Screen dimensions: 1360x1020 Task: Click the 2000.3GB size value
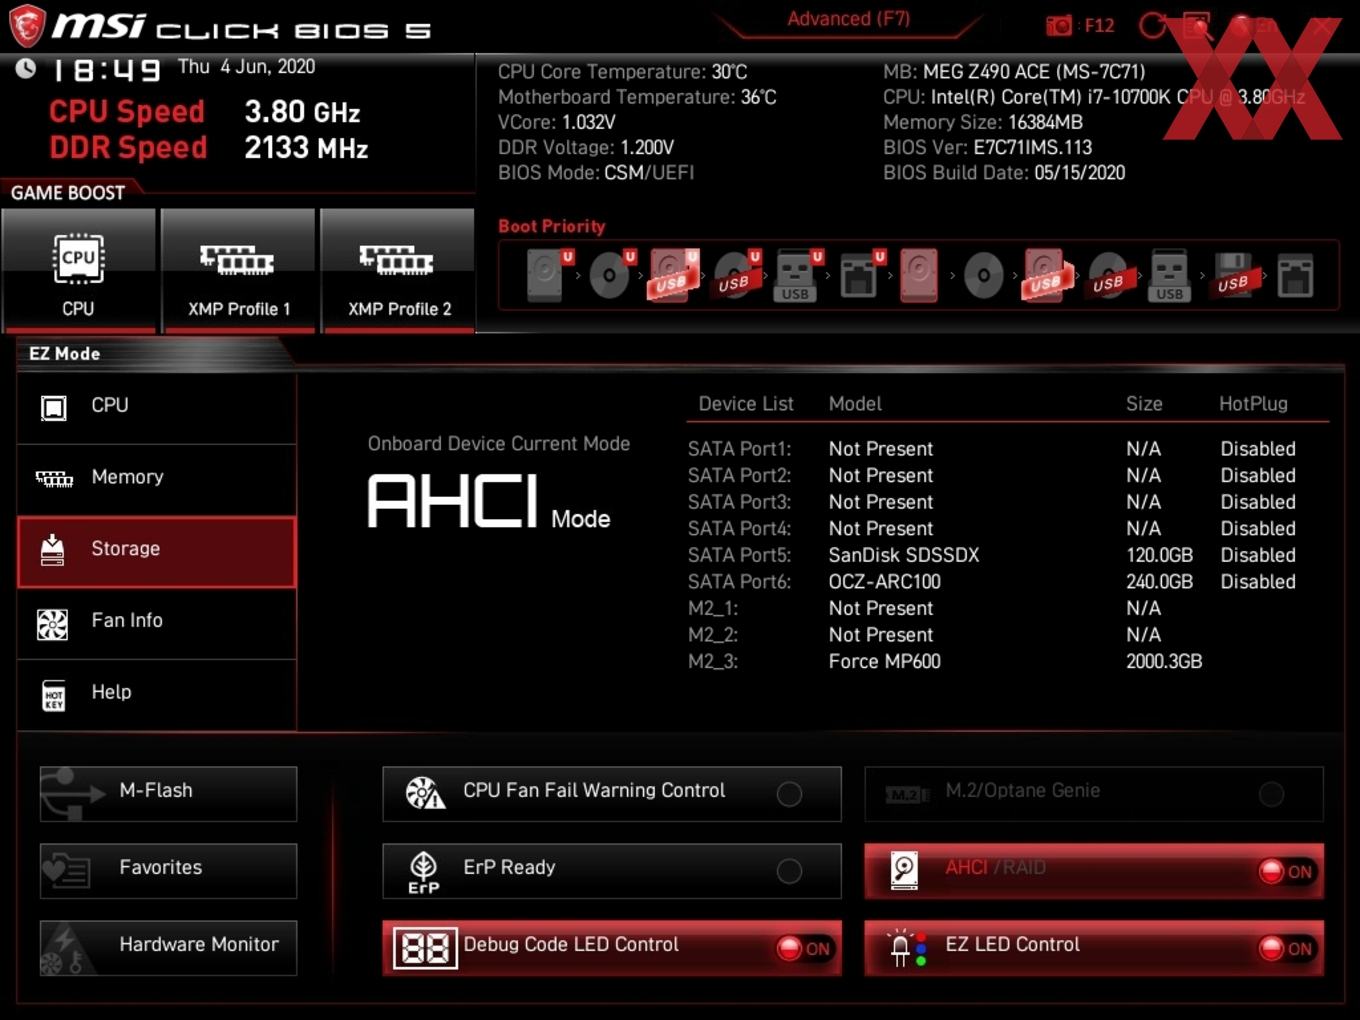click(x=1164, y=661)
